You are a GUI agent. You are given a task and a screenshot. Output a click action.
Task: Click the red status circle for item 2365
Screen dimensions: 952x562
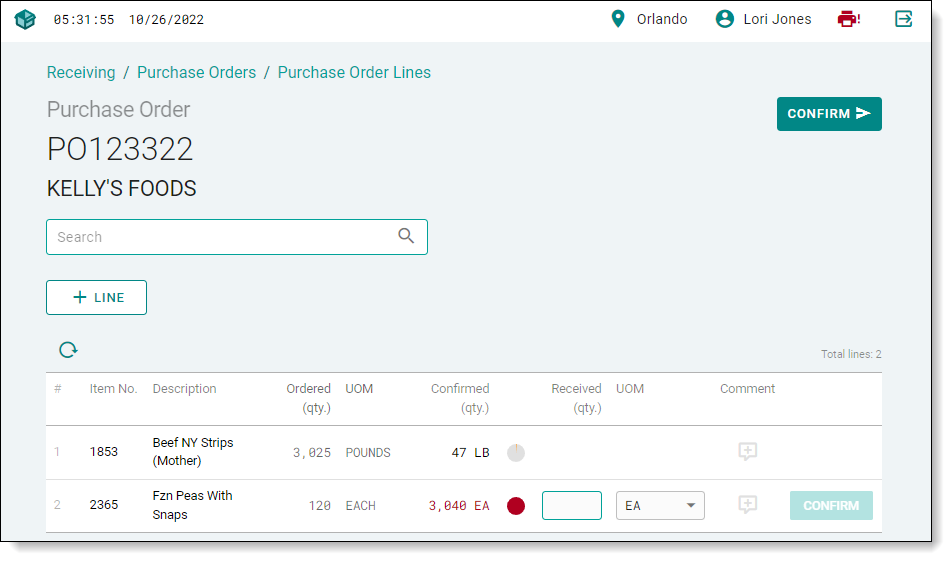[516, 506]
